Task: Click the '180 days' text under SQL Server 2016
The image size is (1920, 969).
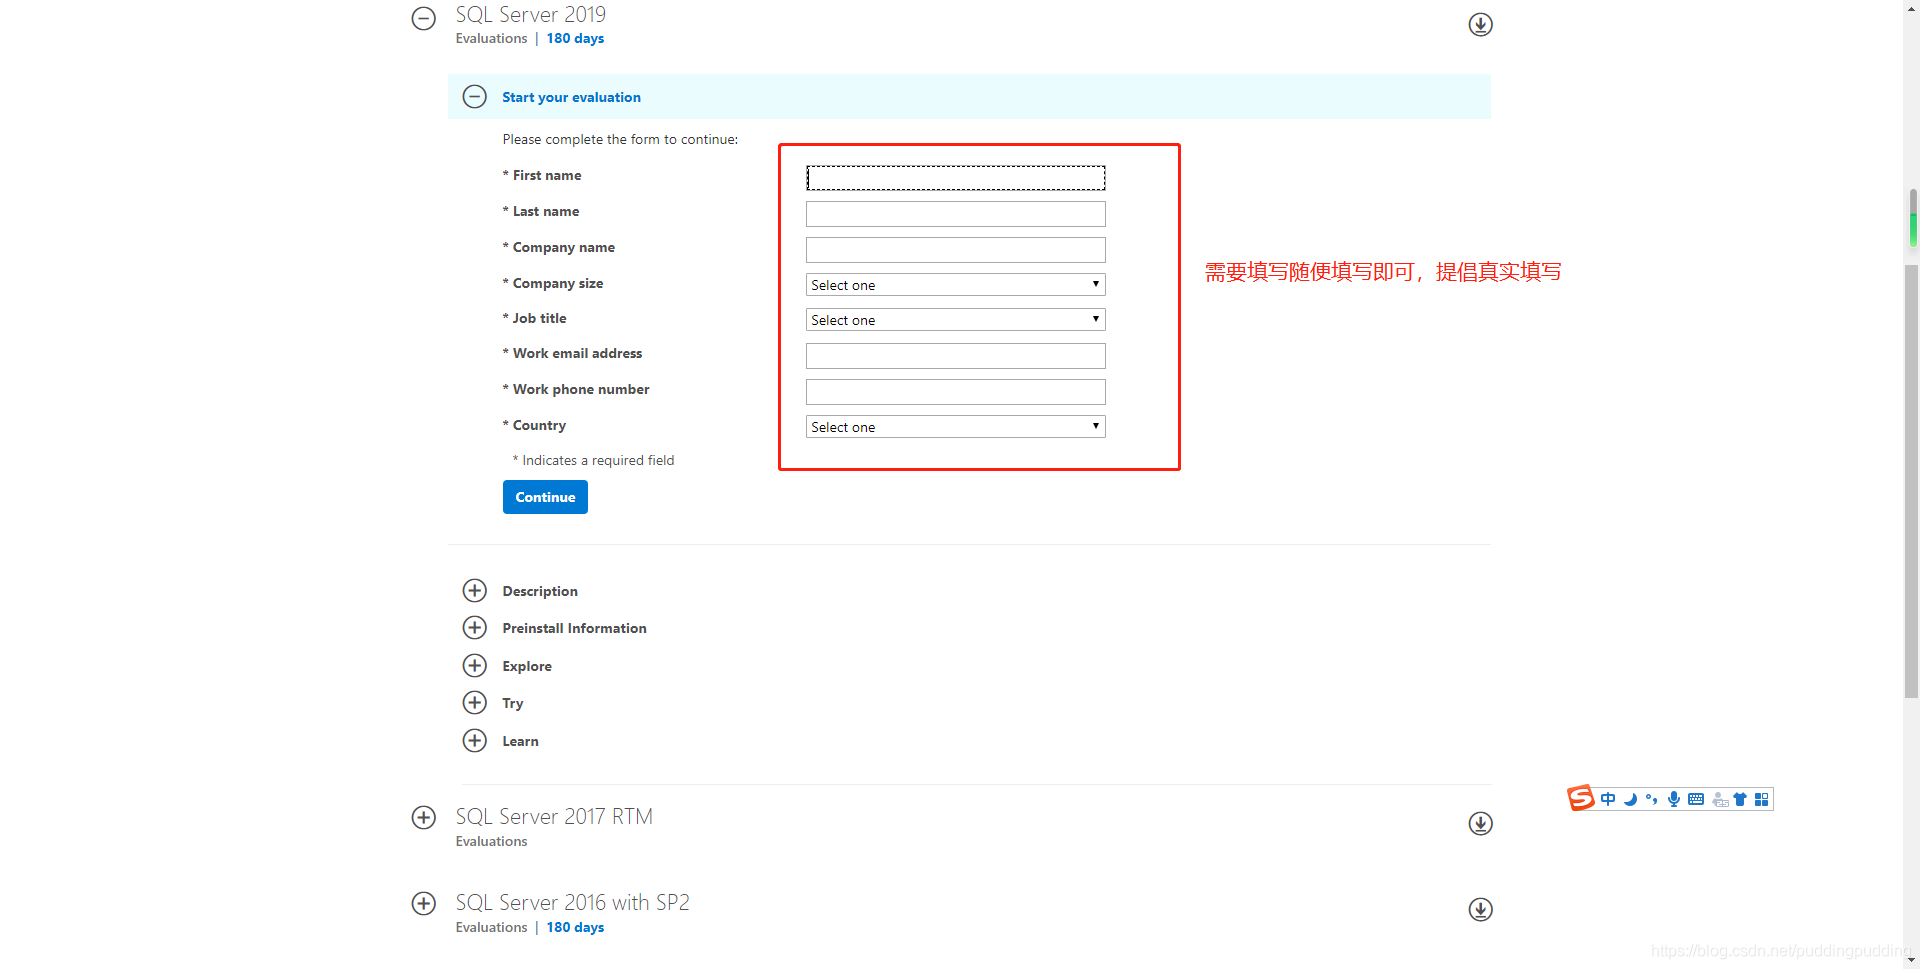Action: [575, 927]
